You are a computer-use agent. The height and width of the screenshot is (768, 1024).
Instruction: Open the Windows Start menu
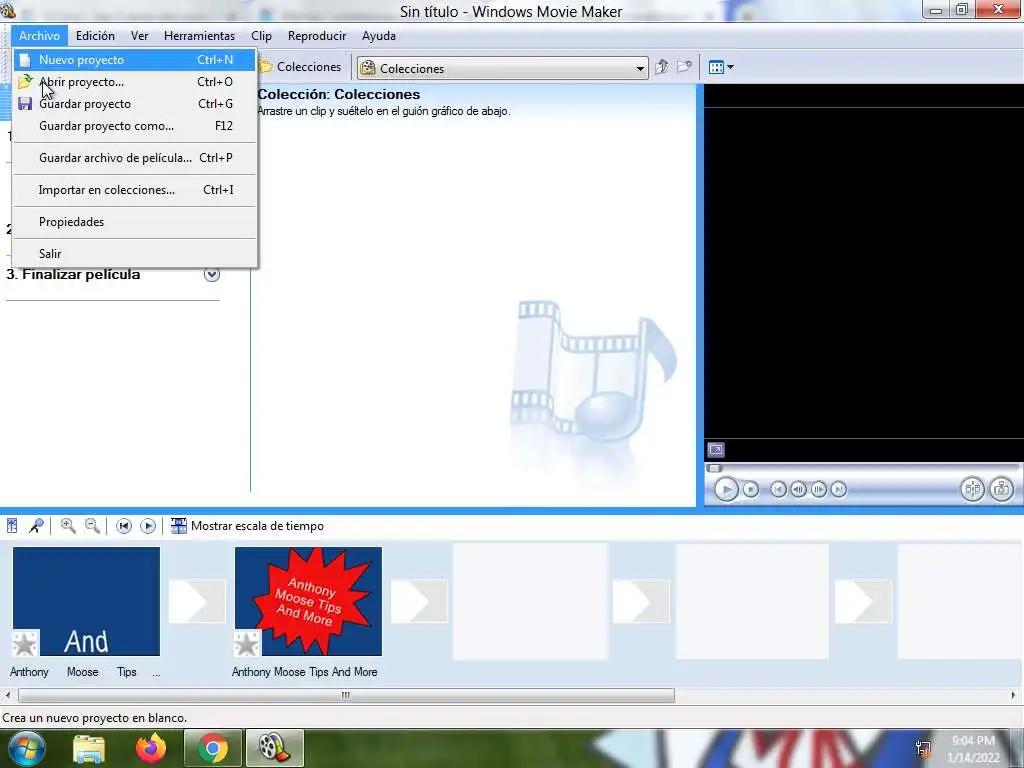26,748
